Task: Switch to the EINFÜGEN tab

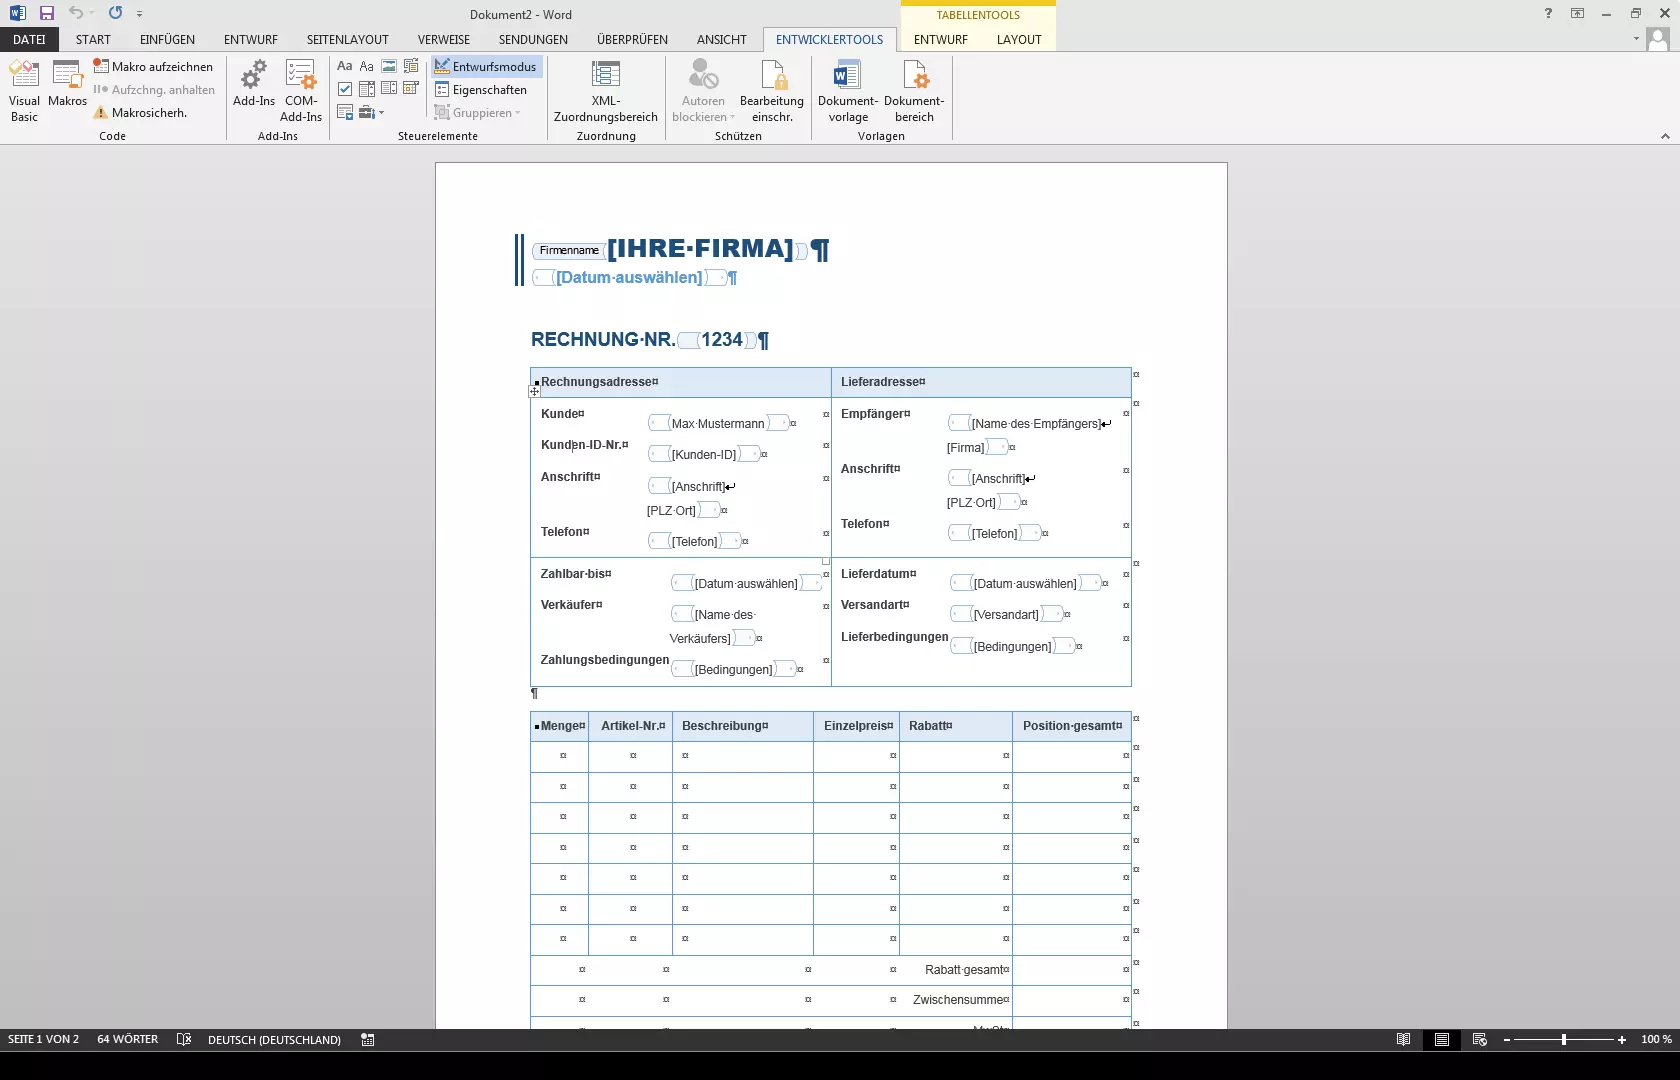Action: (x=167, y=39)
